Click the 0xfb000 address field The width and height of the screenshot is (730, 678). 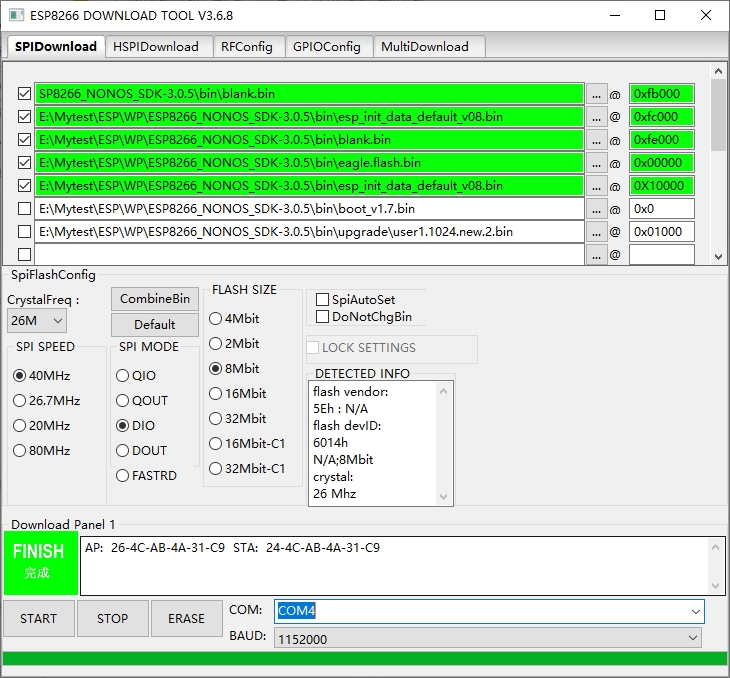662,94
